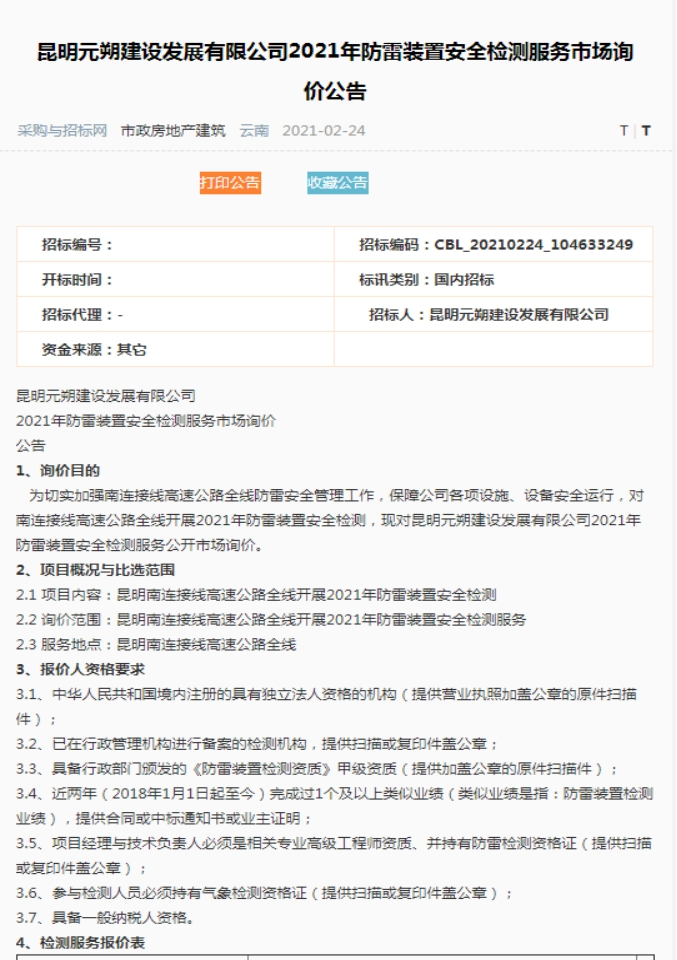Click the 招标编码 CBL_20210224_104633249 cell
677x960 pixels.
(x=494, y=245)
